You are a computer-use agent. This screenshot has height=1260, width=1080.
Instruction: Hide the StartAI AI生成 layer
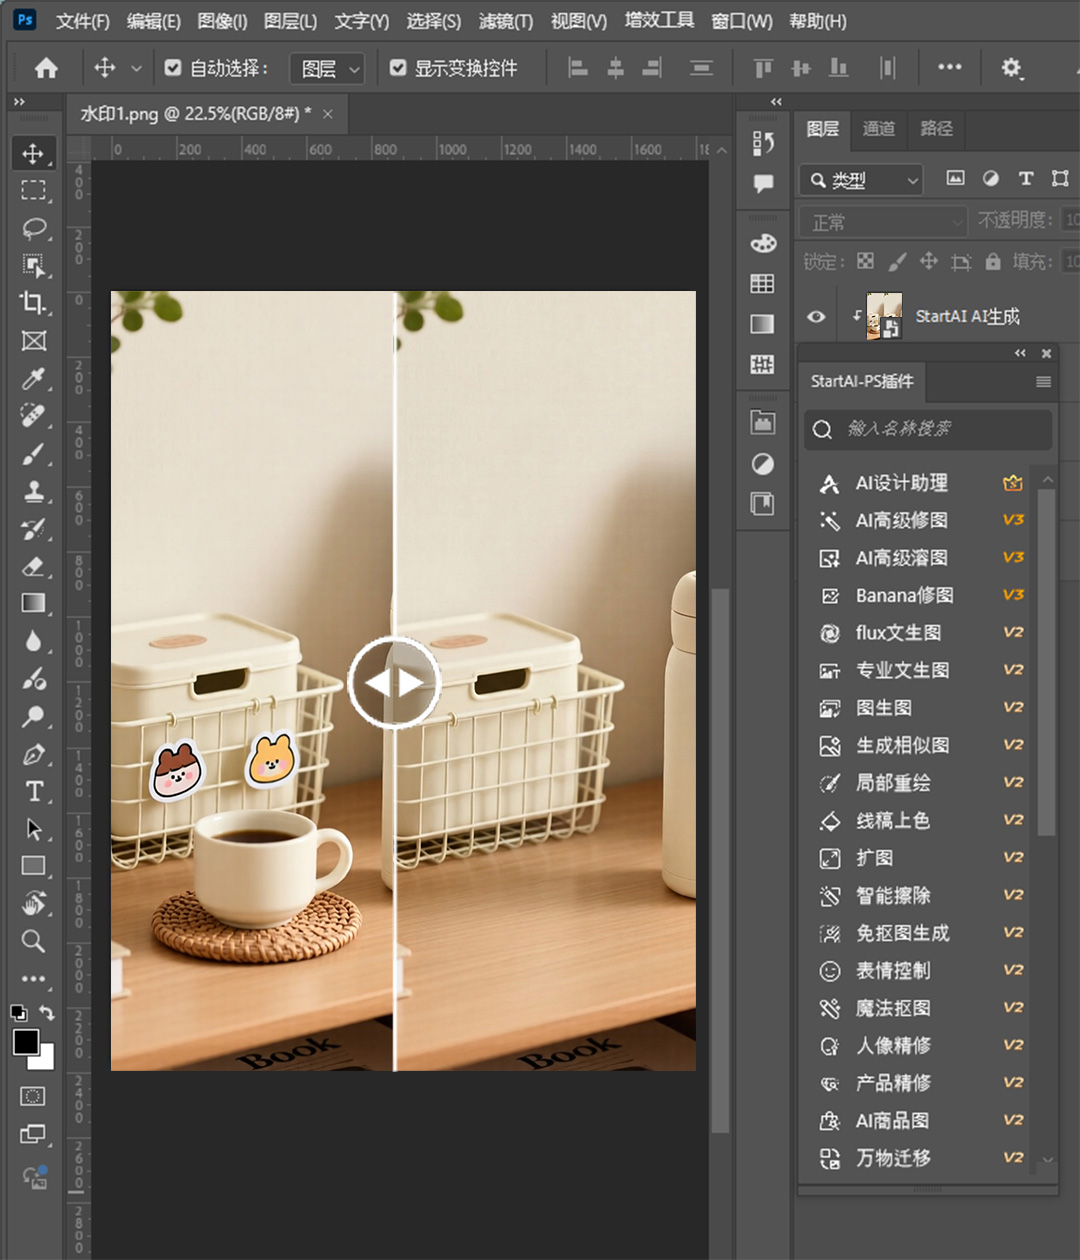816,317
